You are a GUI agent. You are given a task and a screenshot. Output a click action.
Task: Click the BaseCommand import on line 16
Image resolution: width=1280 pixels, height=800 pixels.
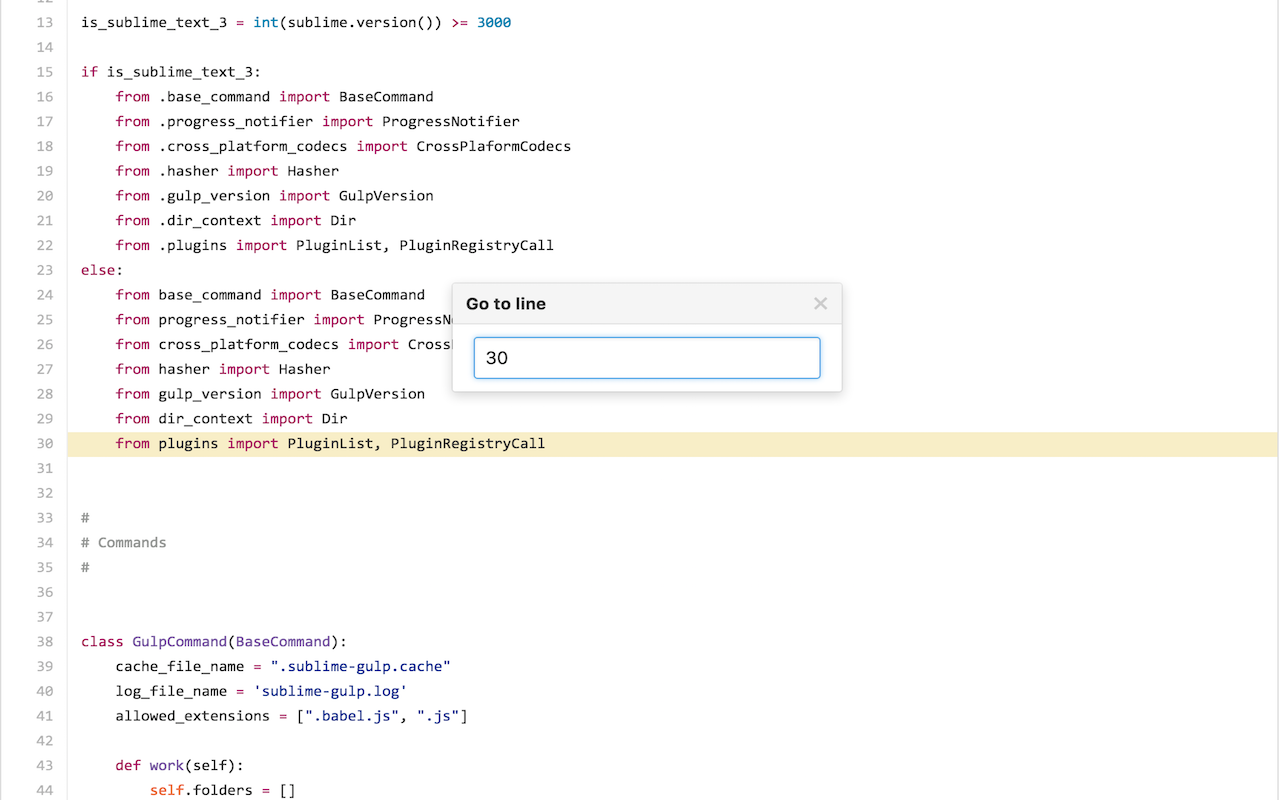coord(386,96)
